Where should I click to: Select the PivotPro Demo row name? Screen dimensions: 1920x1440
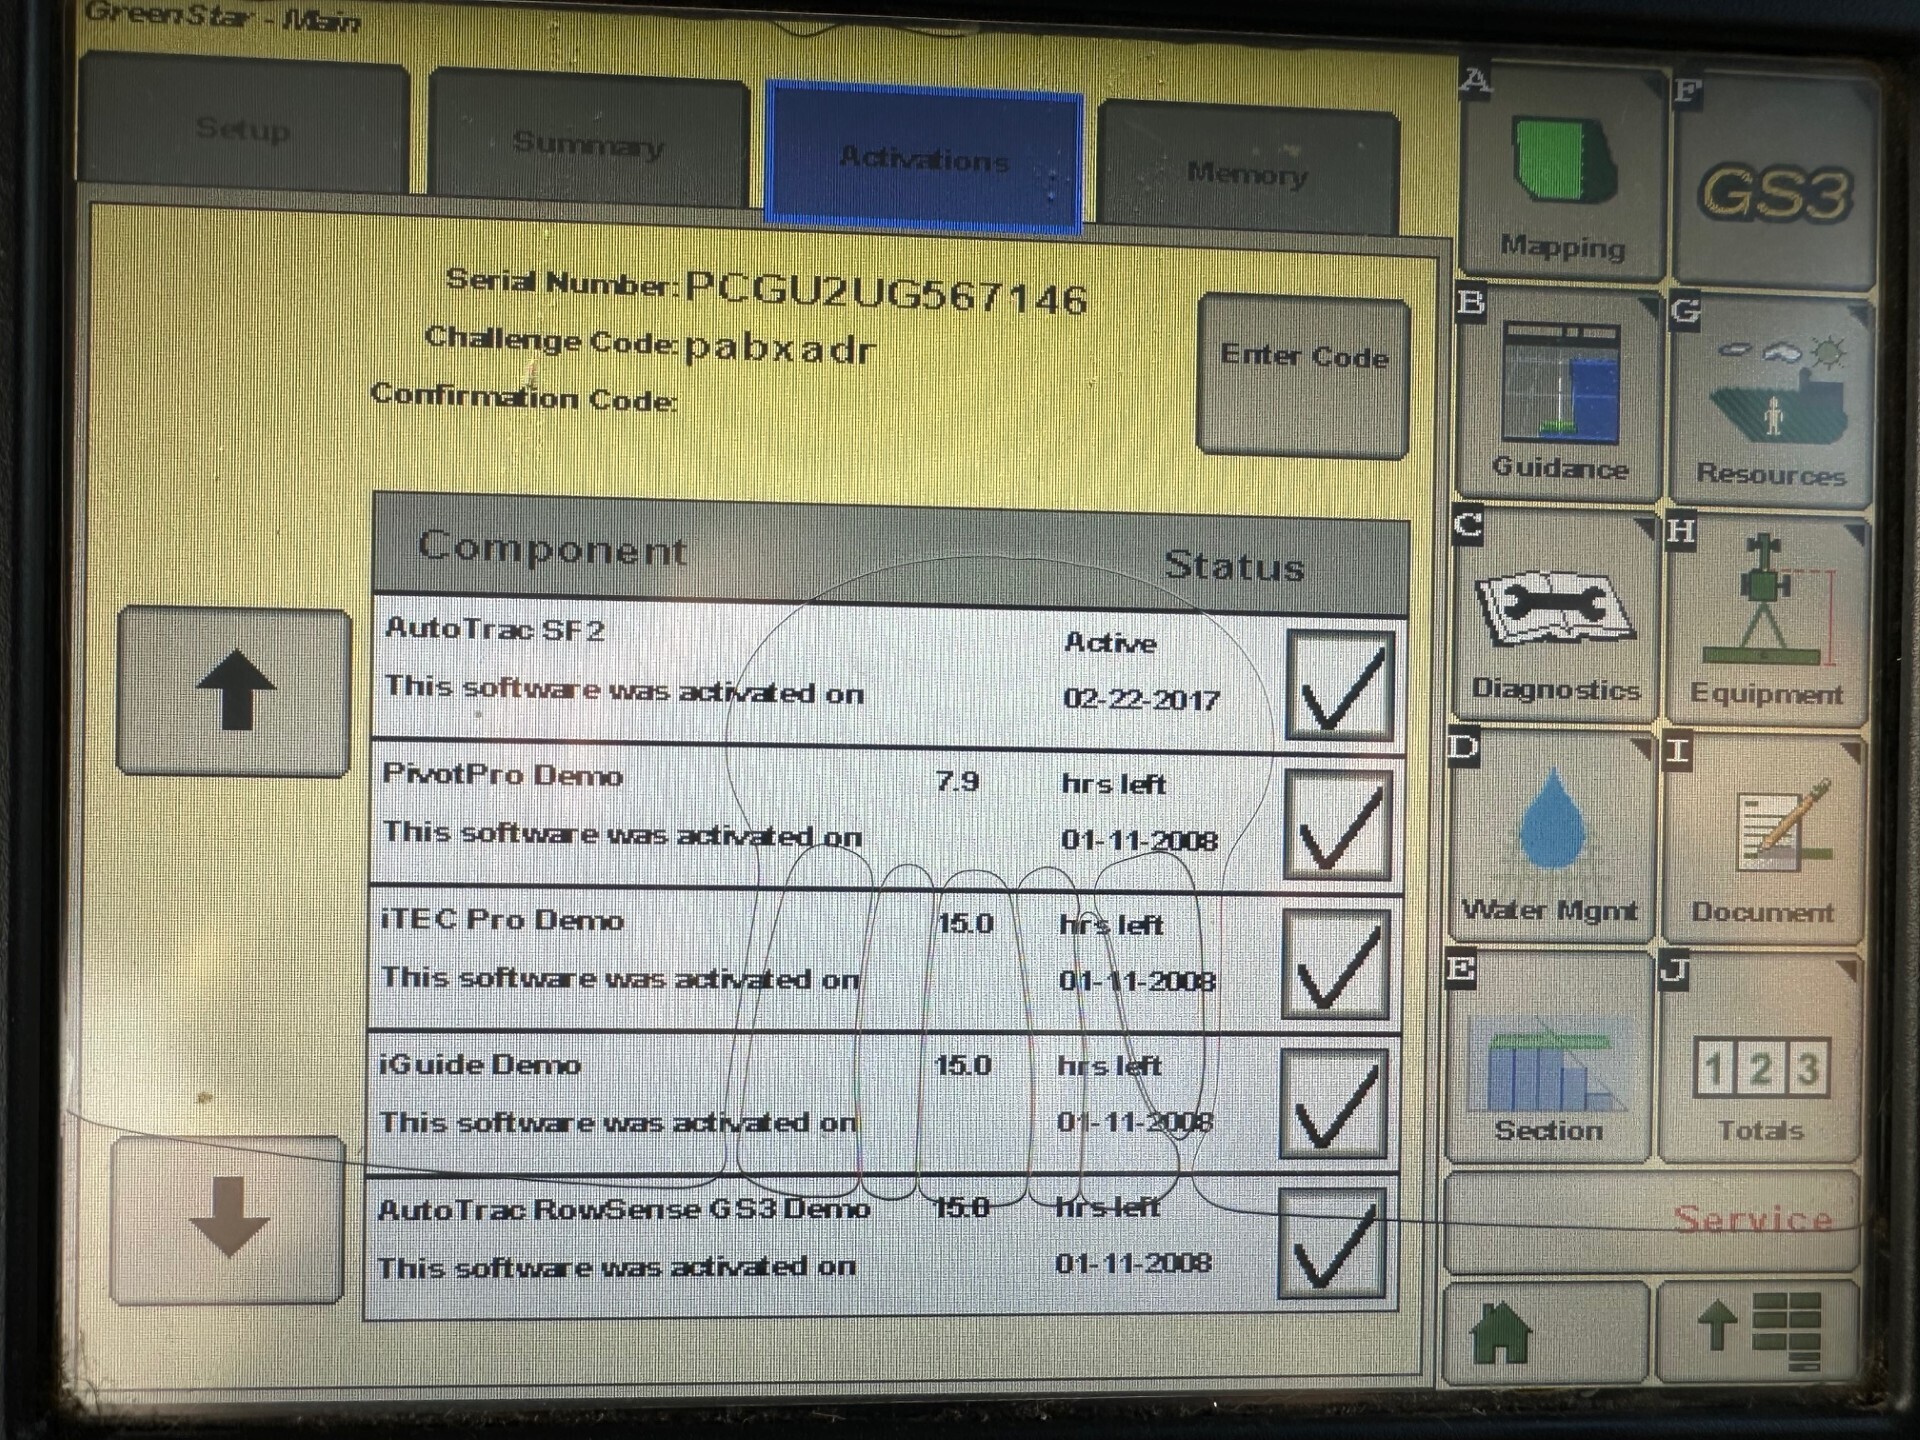click(x=503, y=774)
